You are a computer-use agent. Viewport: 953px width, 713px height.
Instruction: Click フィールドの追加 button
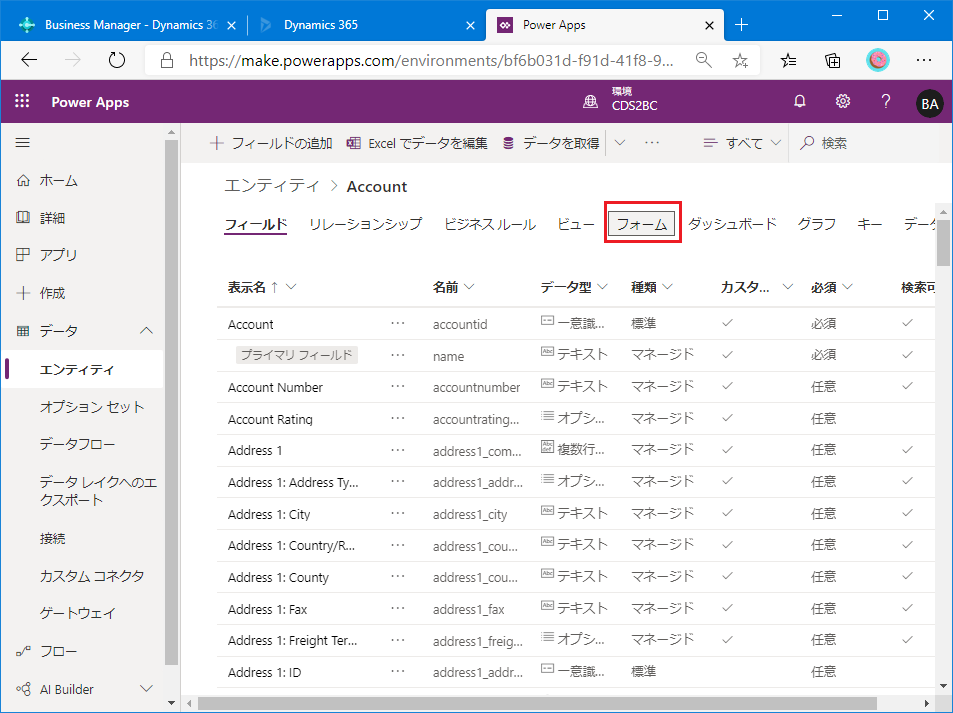click(271, 143)
